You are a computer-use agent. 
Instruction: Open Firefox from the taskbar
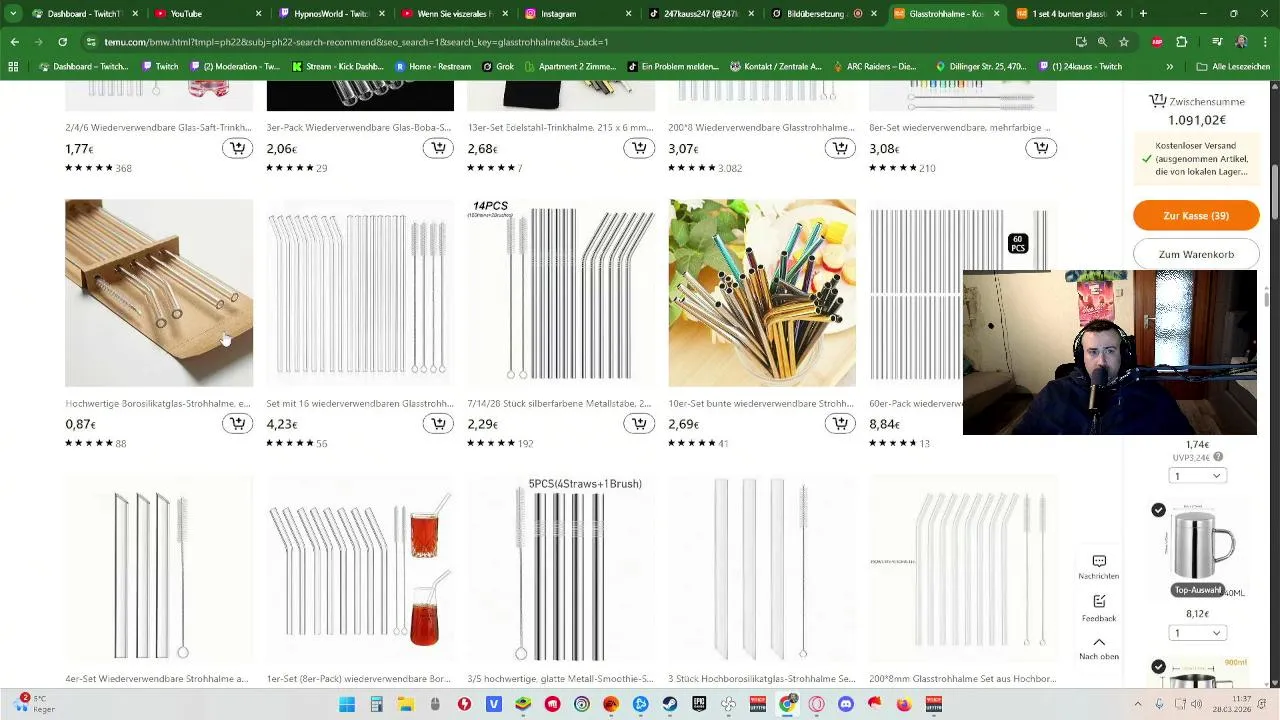point(904,704)
